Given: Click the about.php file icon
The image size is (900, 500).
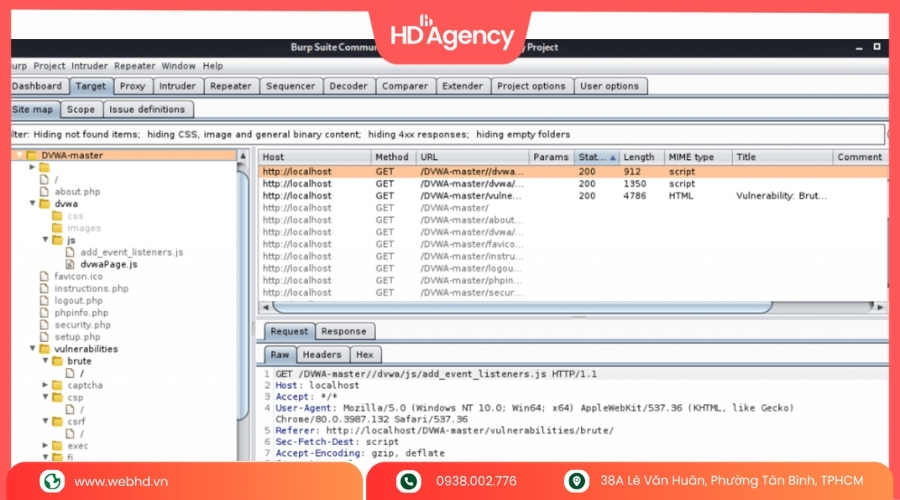Looking at the screenshot, I should [x=44, y=192].
